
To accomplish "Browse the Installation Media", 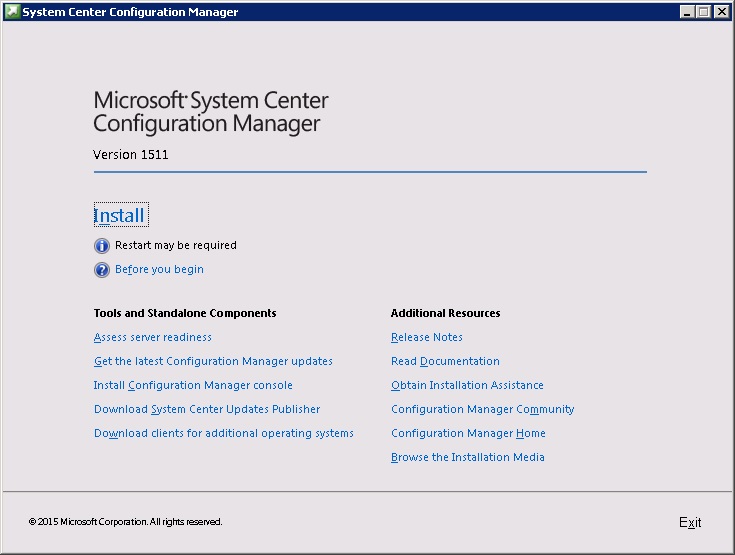I will pos(467,457).
